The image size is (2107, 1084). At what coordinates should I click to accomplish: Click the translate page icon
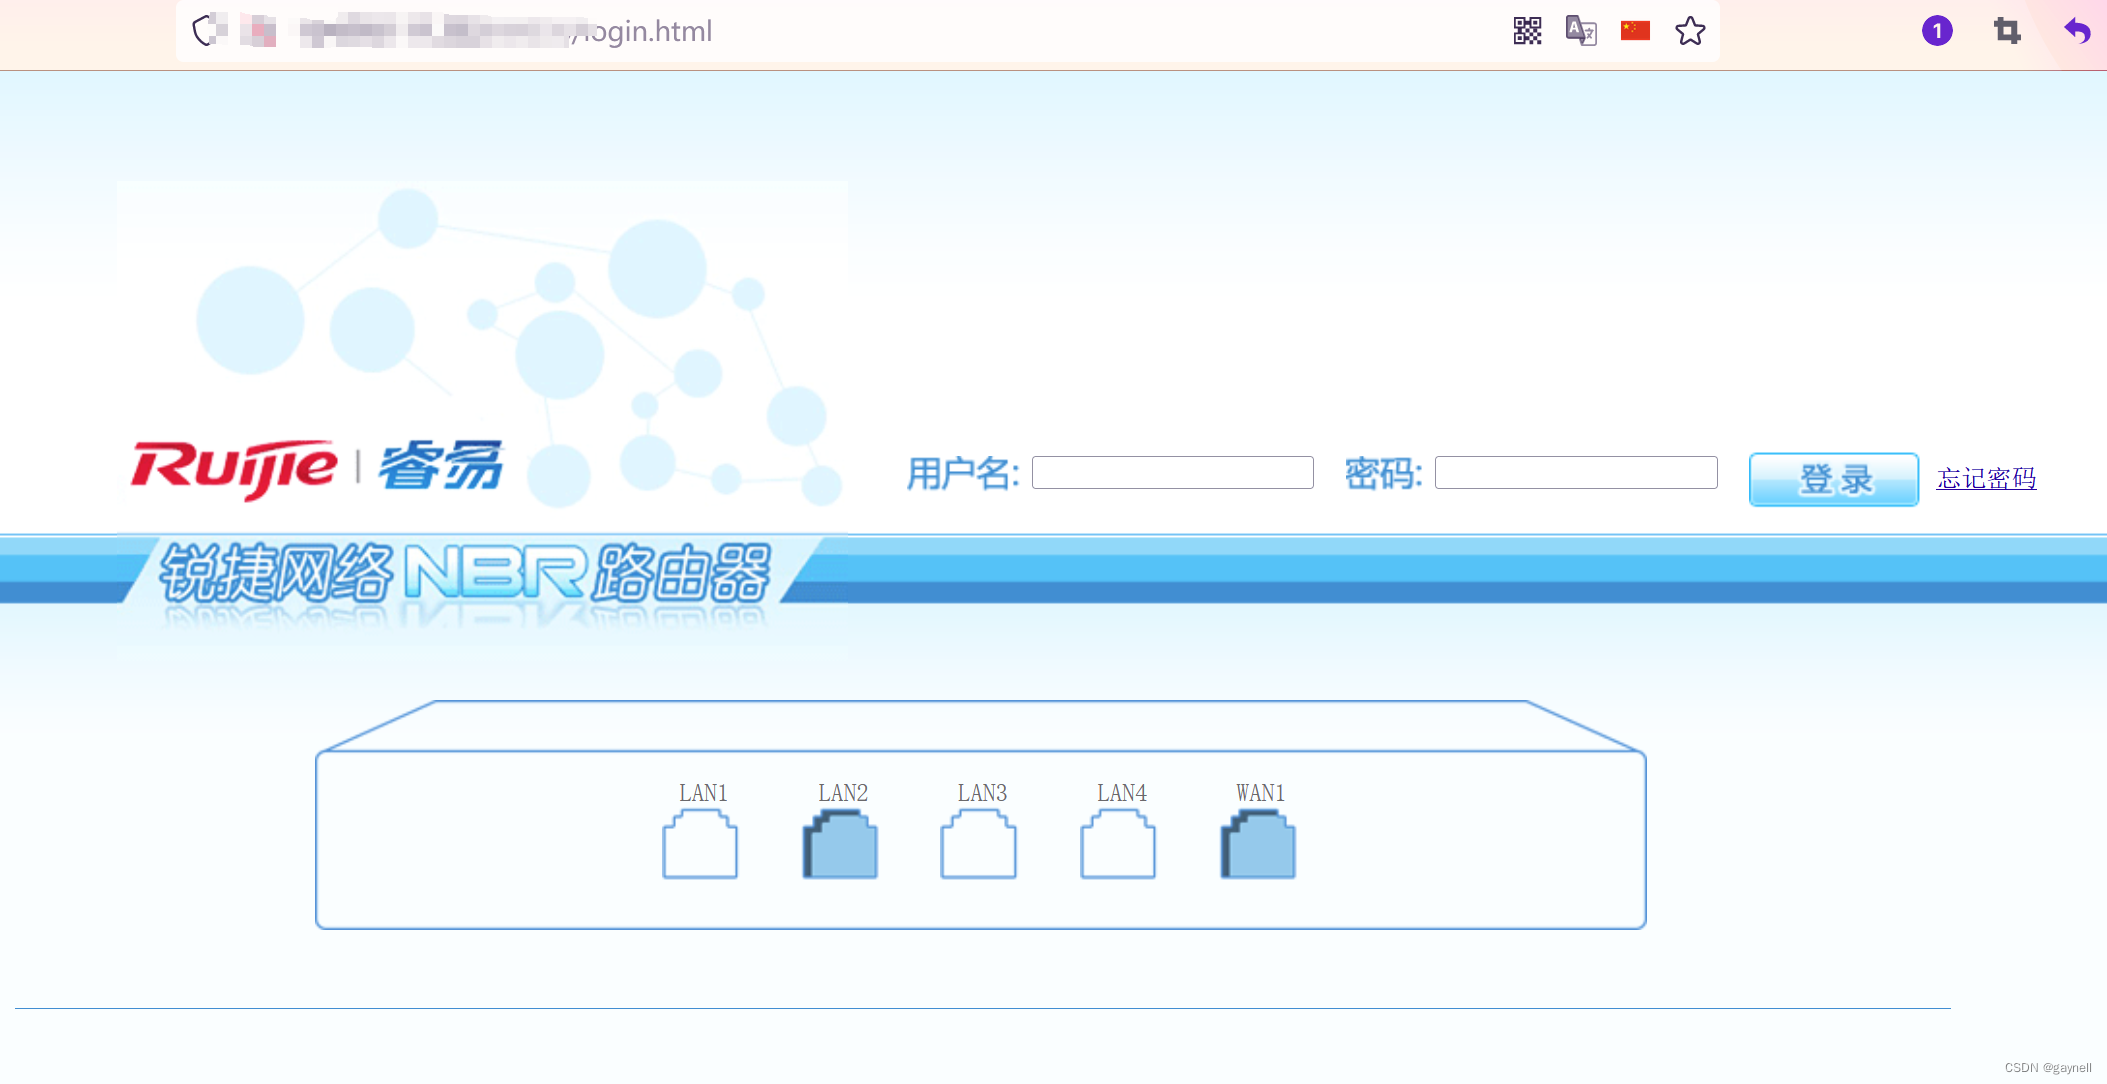coord(1581,31)
